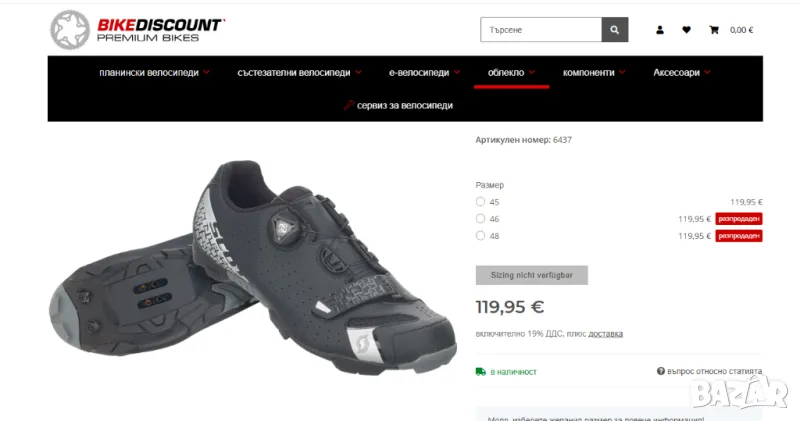Click the search magnifier button
The height and width of the screenshot is (421, 800).
click(x=615, y=30)
